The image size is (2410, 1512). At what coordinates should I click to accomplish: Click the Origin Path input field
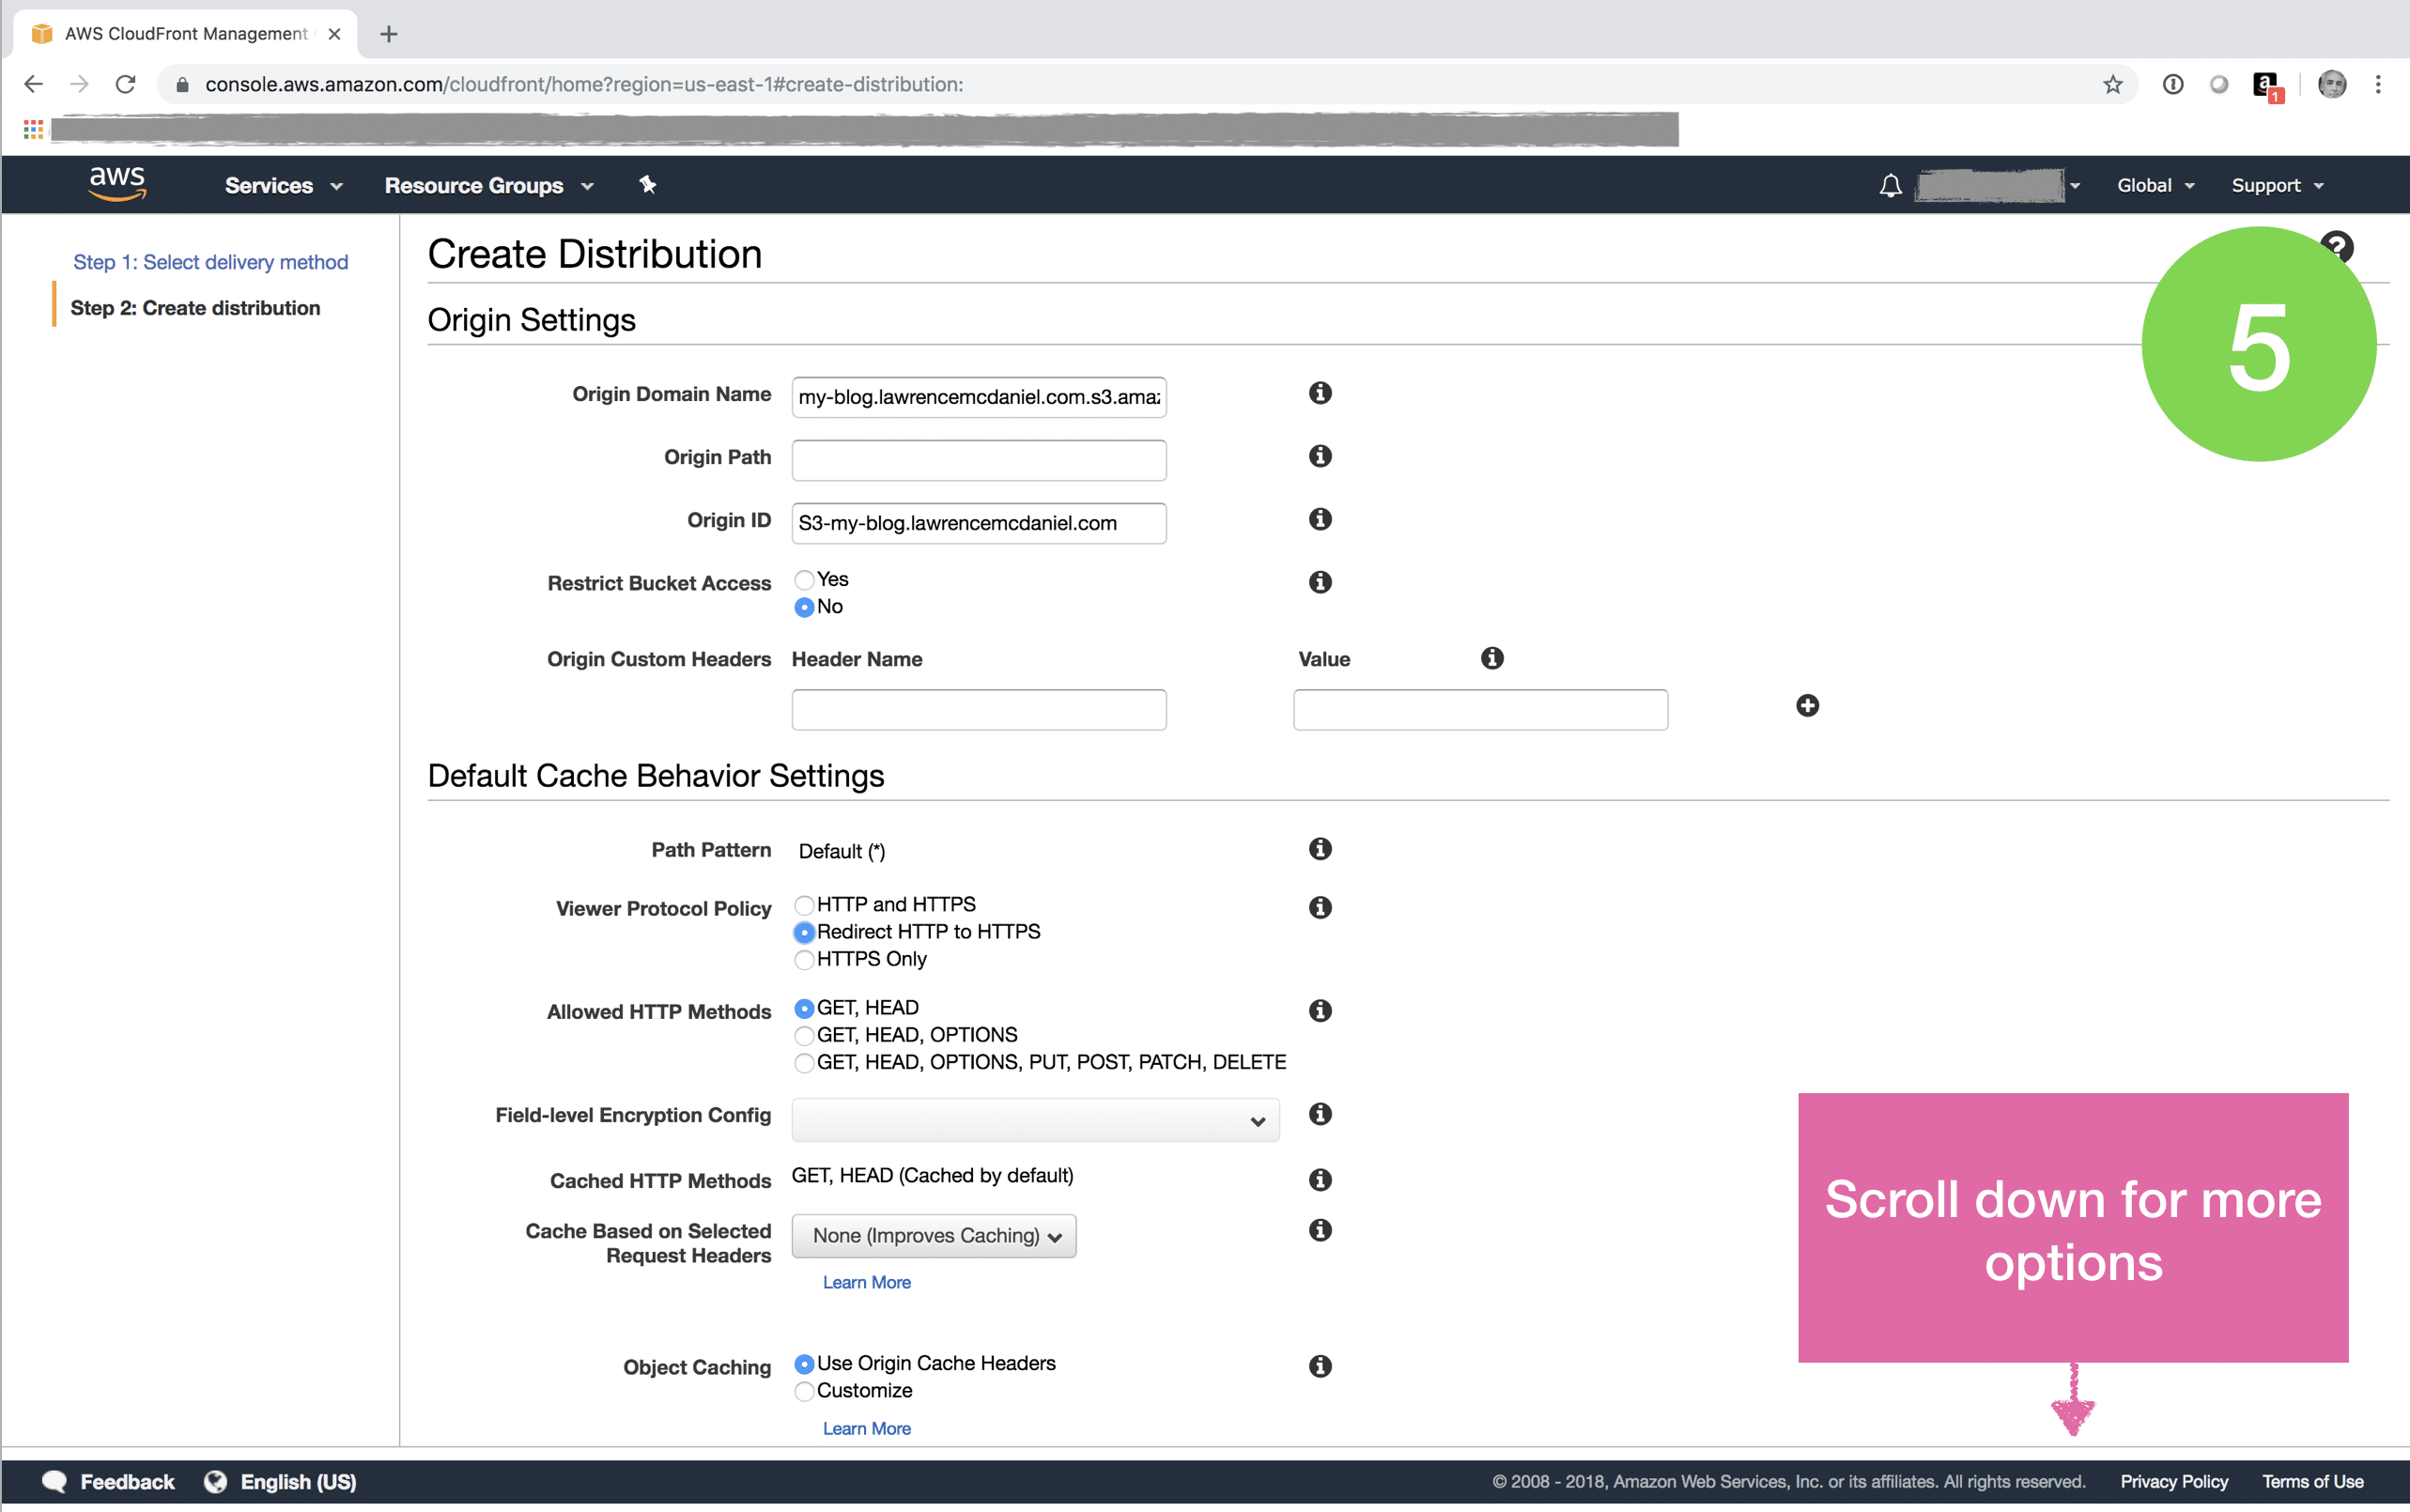(x=979, y=460)
